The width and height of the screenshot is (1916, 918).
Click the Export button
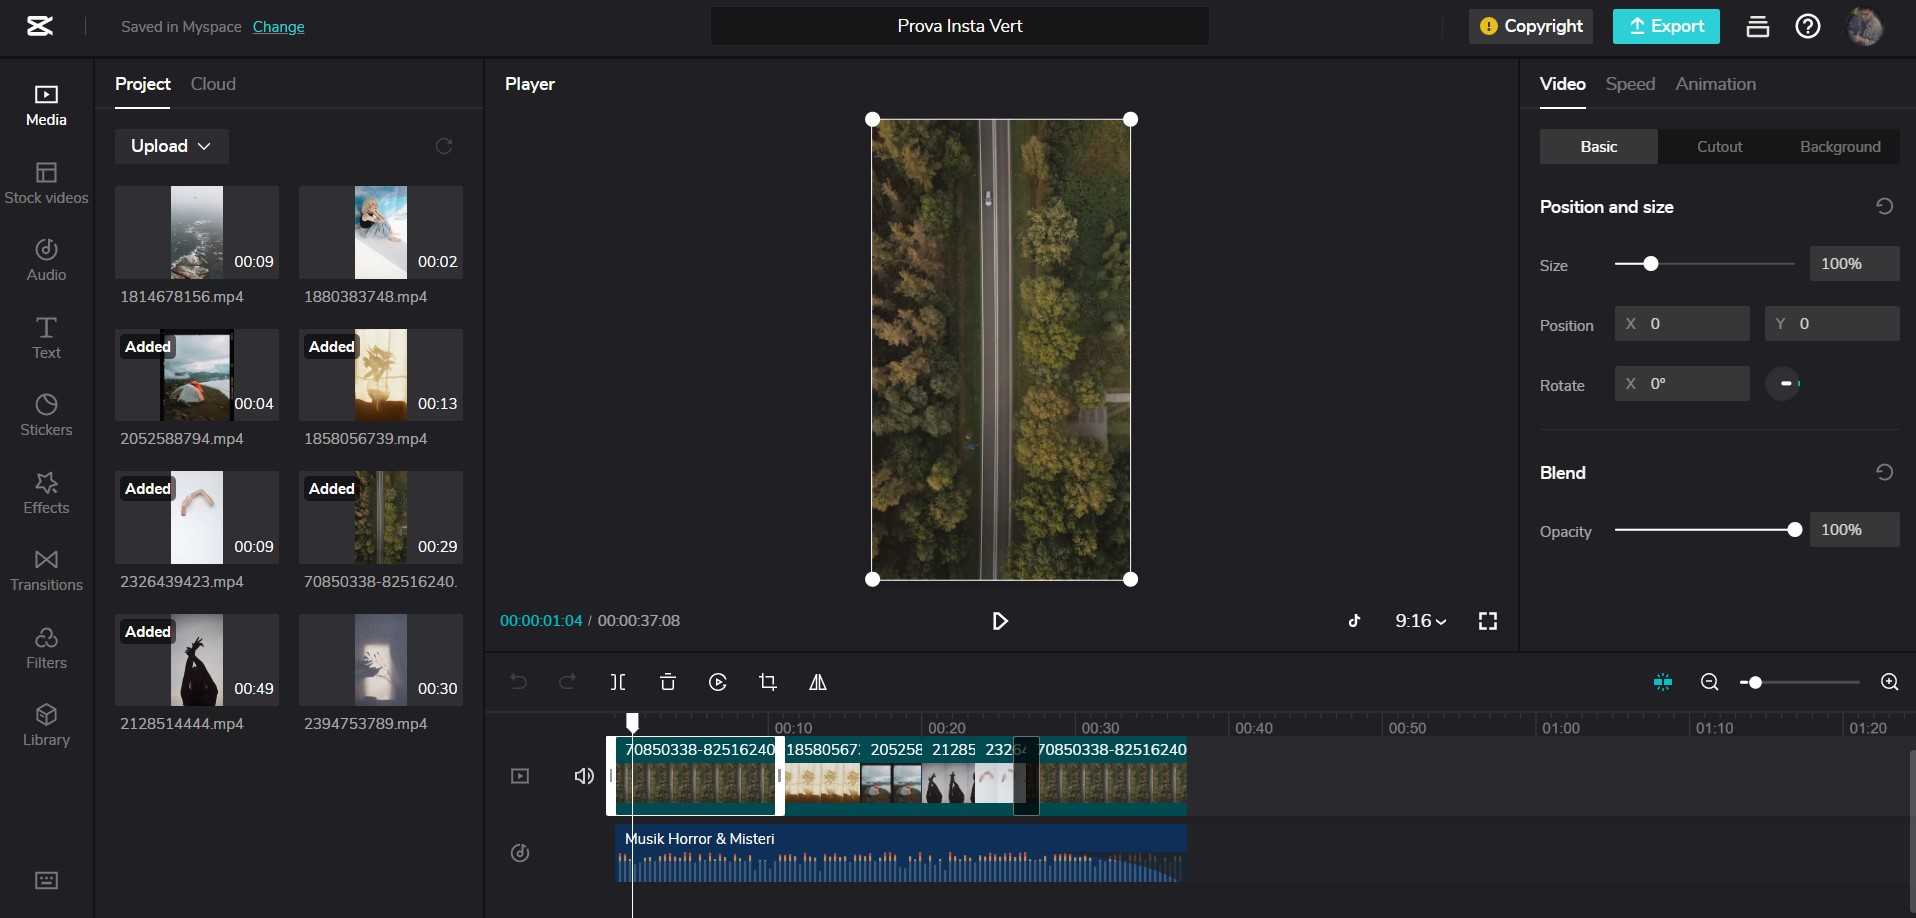[x=1666, y=26]
